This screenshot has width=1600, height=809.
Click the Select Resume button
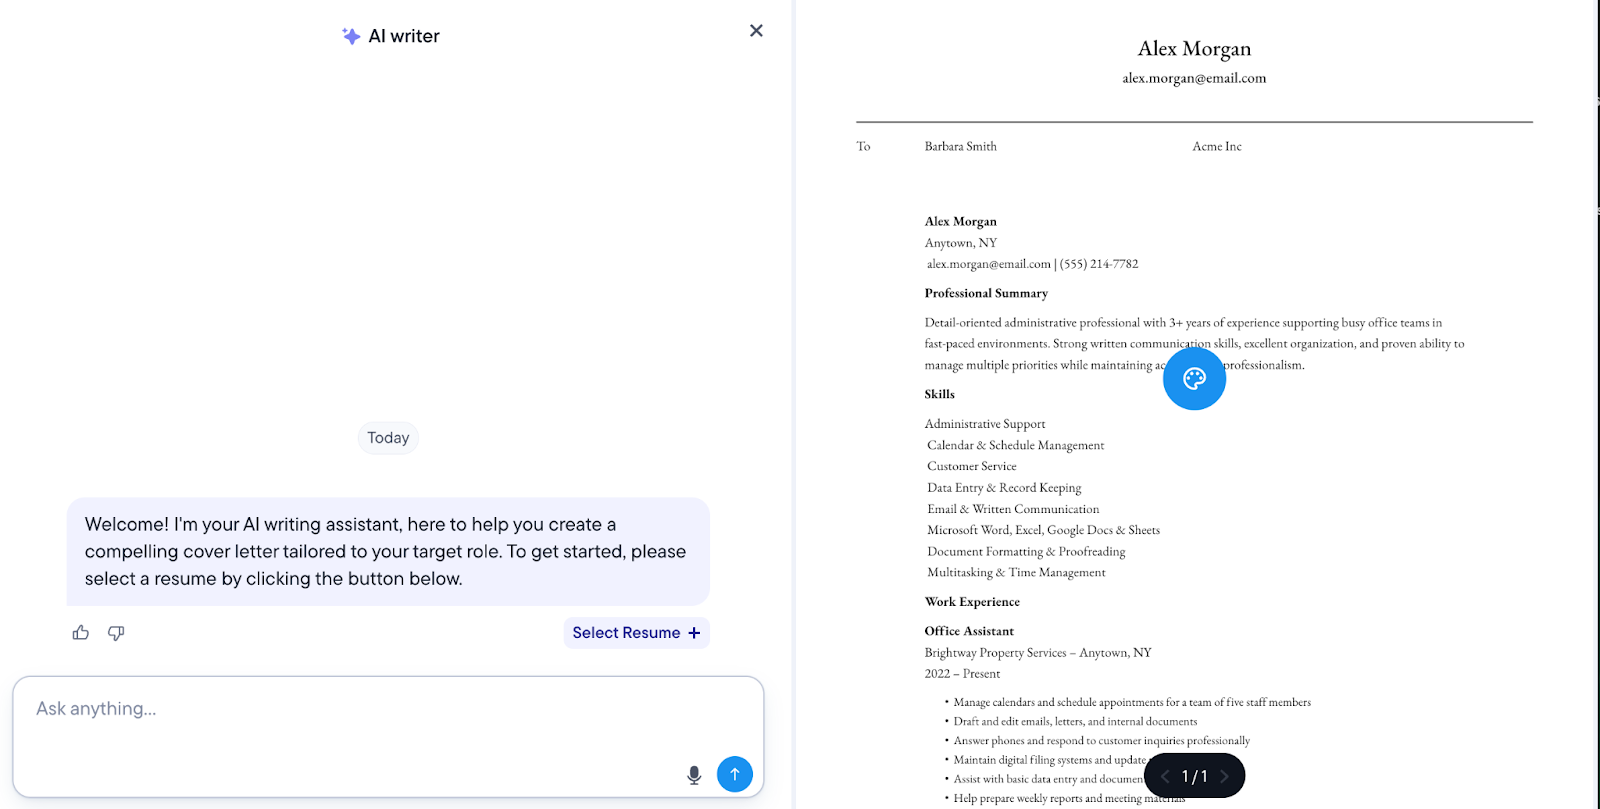(636, 633)
